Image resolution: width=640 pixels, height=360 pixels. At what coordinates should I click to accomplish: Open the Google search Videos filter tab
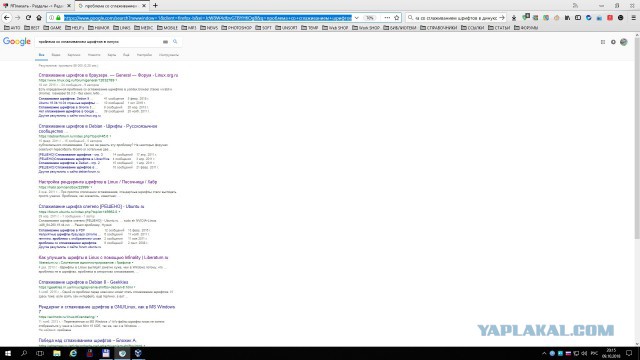point(56,55)
